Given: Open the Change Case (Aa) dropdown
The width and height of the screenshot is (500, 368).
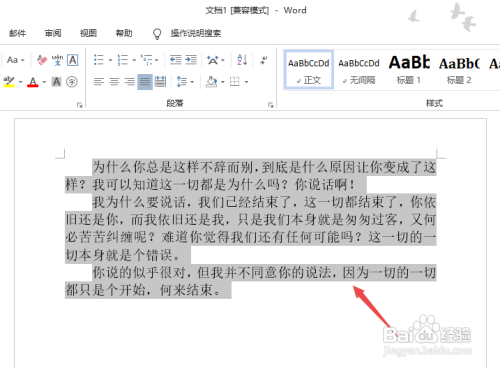Looking at the screenshot, I should pyautogui.click(x=15, y=60).
